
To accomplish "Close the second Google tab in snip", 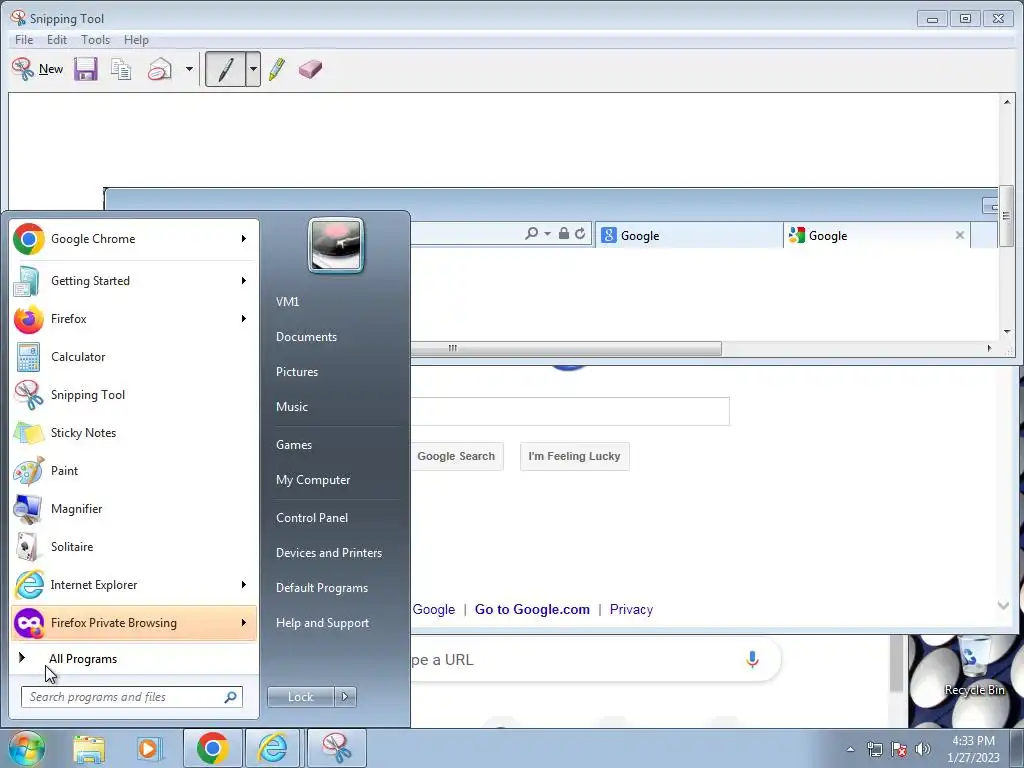I will 959,235.
